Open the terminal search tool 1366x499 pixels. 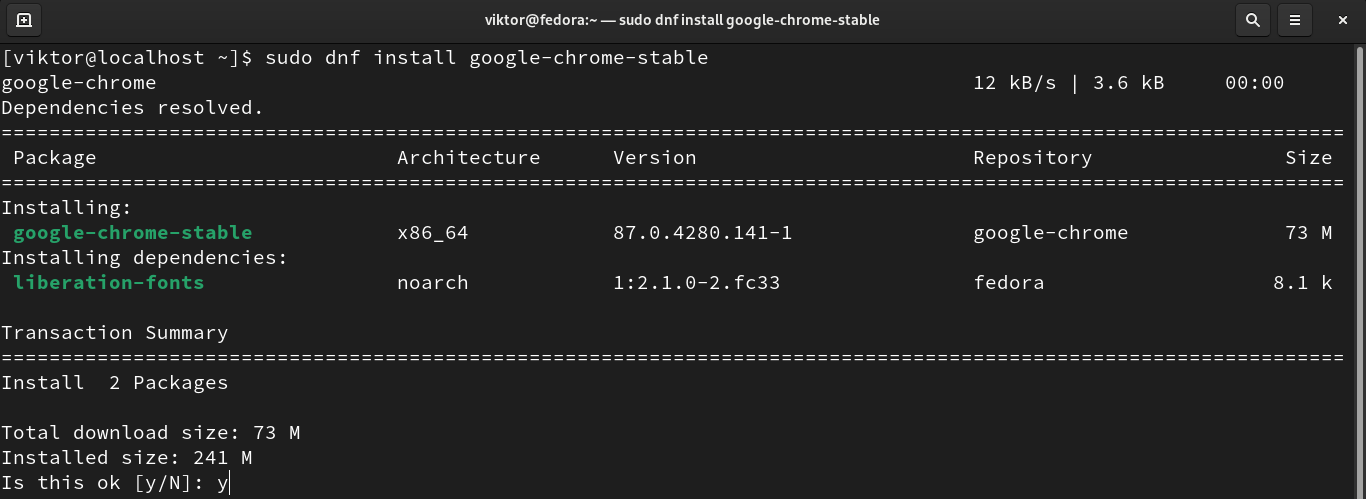pyautogui.click(x=1252, y=20)
